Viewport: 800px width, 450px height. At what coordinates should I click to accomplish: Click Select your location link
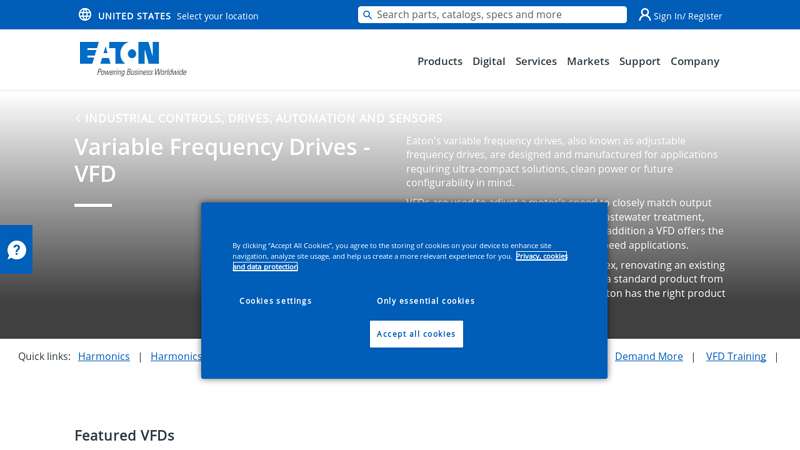pyautogui.click(x=217, y=16)
